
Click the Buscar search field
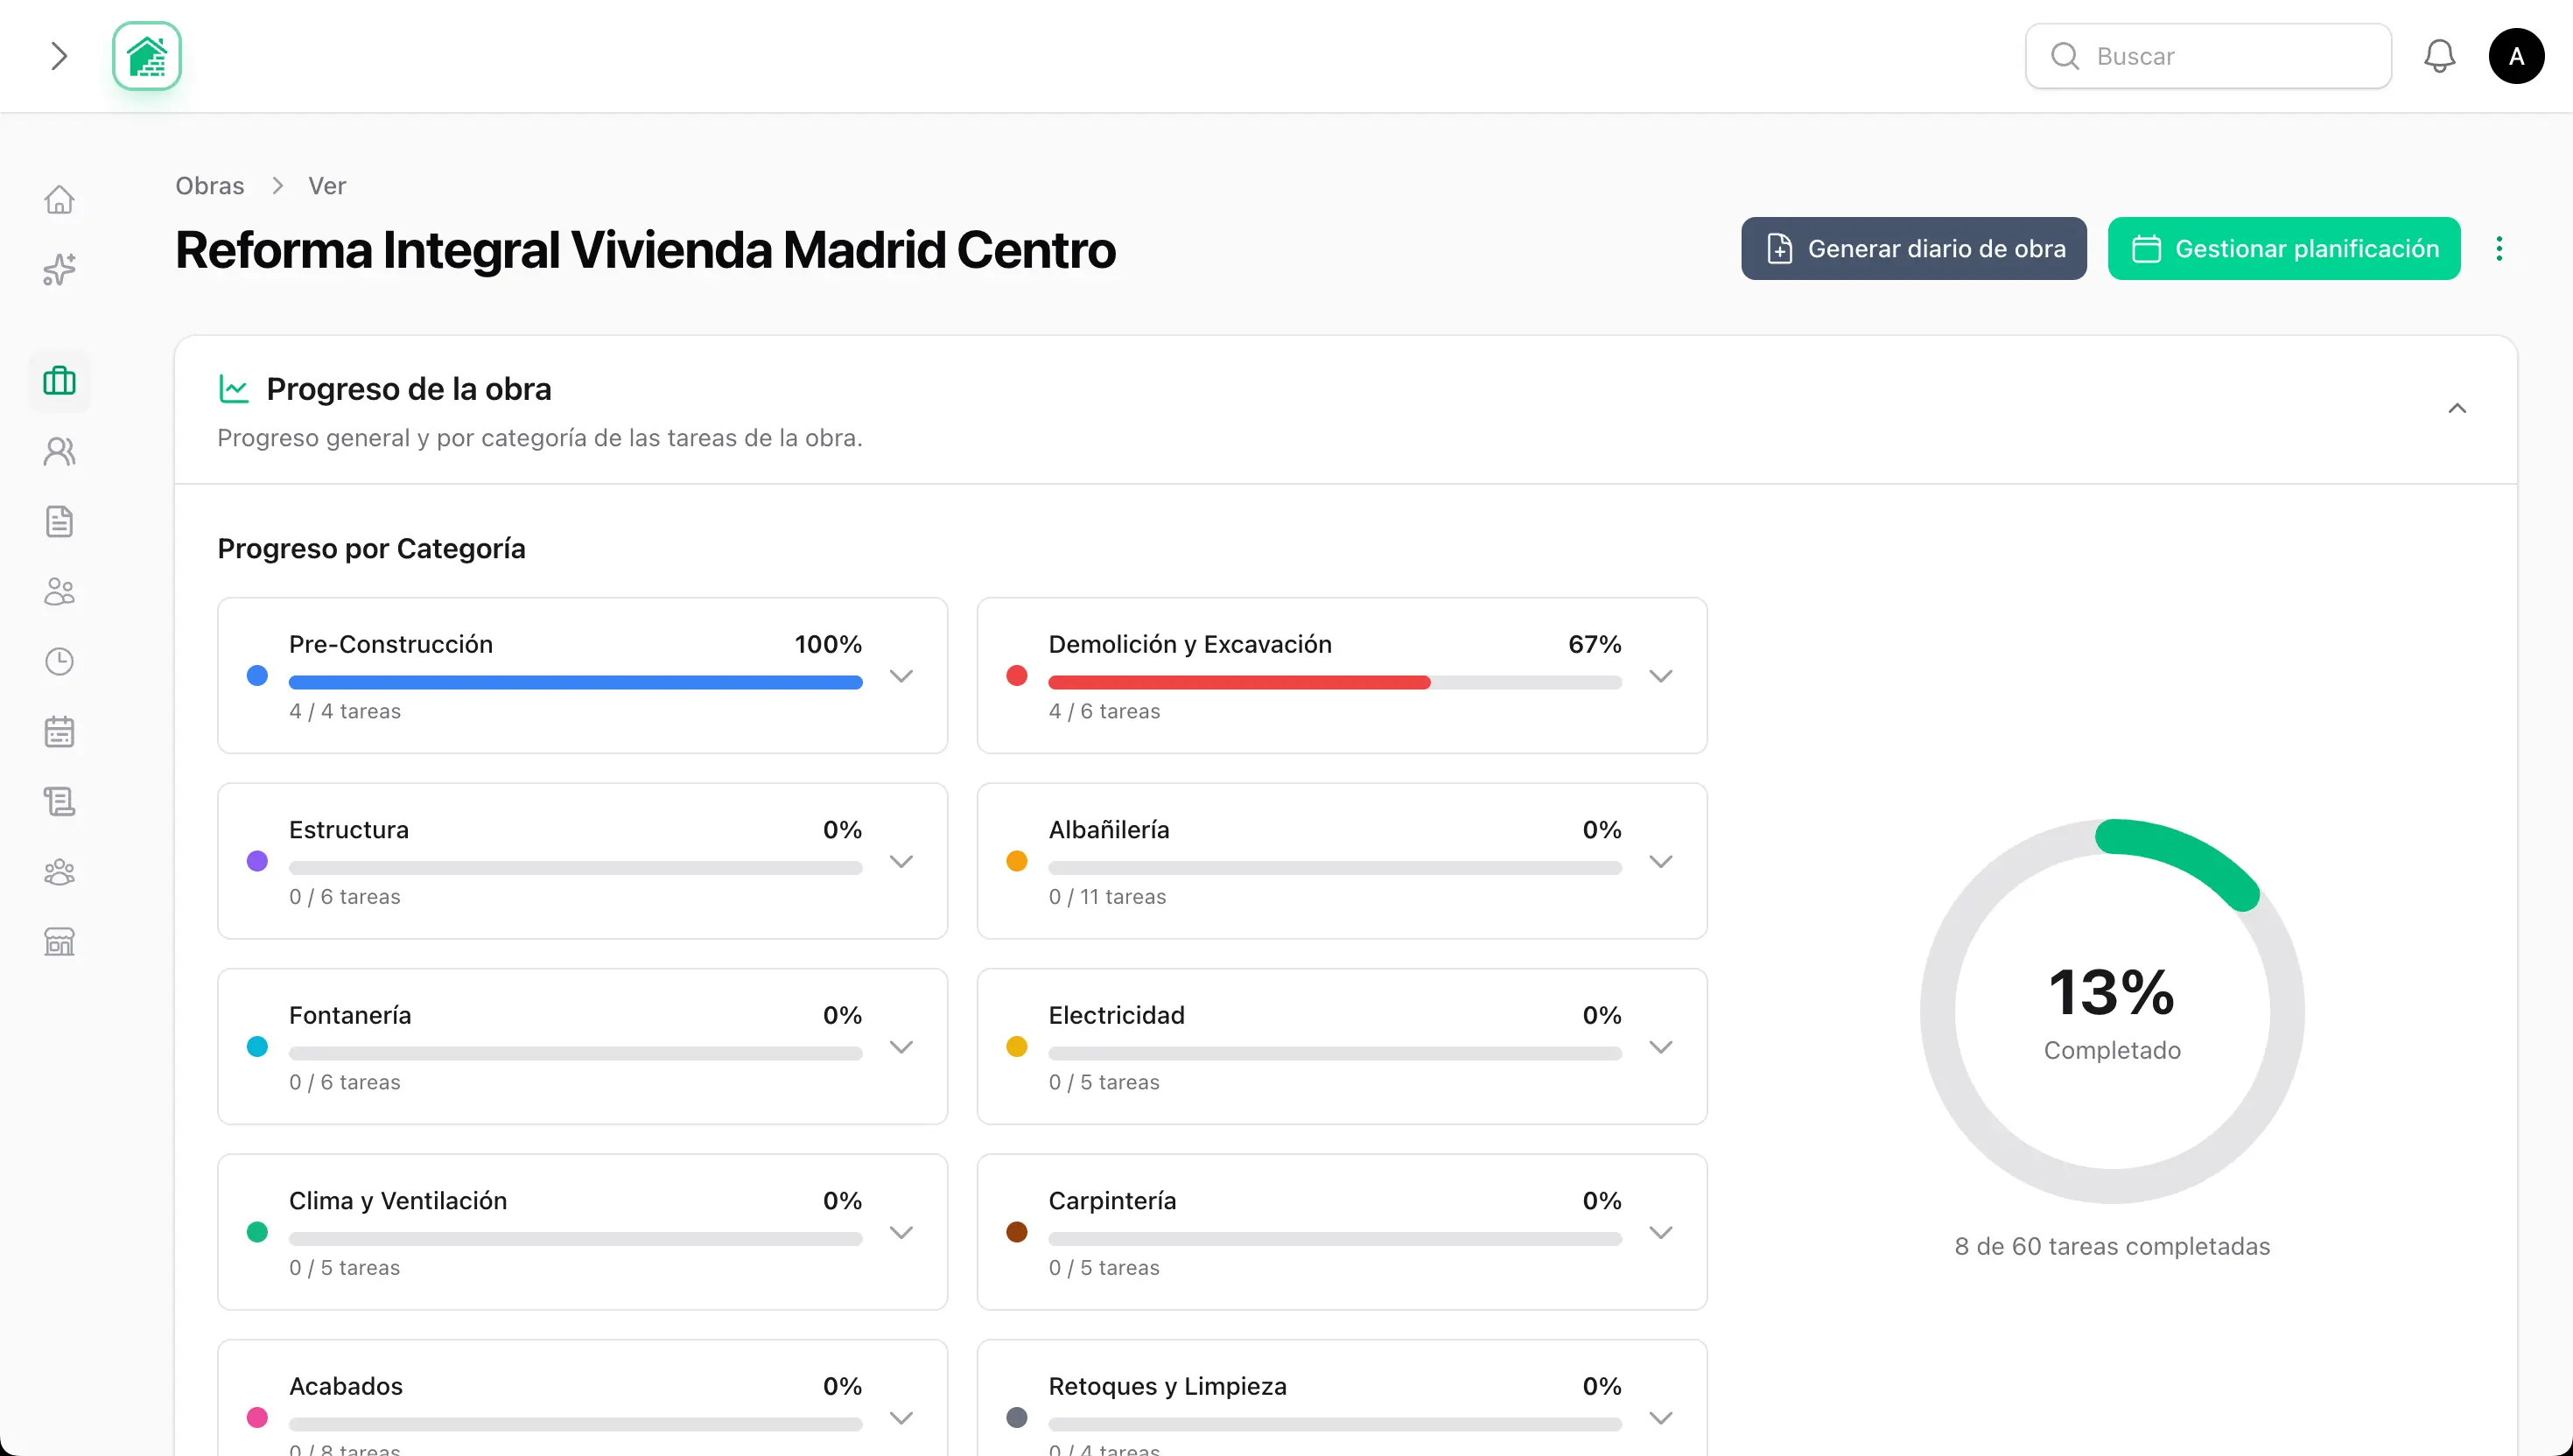coord(2208,56)
